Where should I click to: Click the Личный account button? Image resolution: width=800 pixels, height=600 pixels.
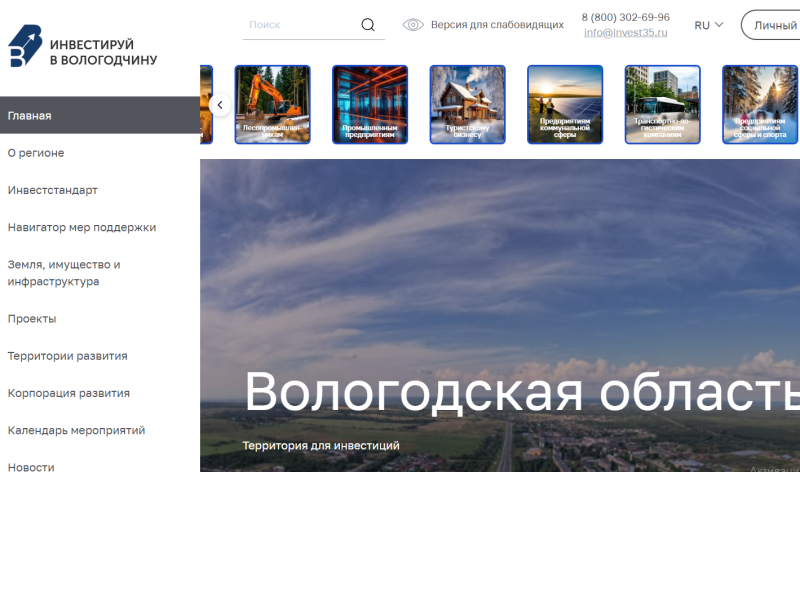tap(774, 25)
